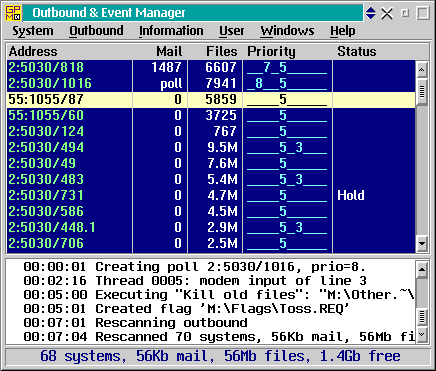This screenshot has height=371, width=436.
Task: Select the row 2:5030/731 with Hold status
Action: (x=211, y=196)
